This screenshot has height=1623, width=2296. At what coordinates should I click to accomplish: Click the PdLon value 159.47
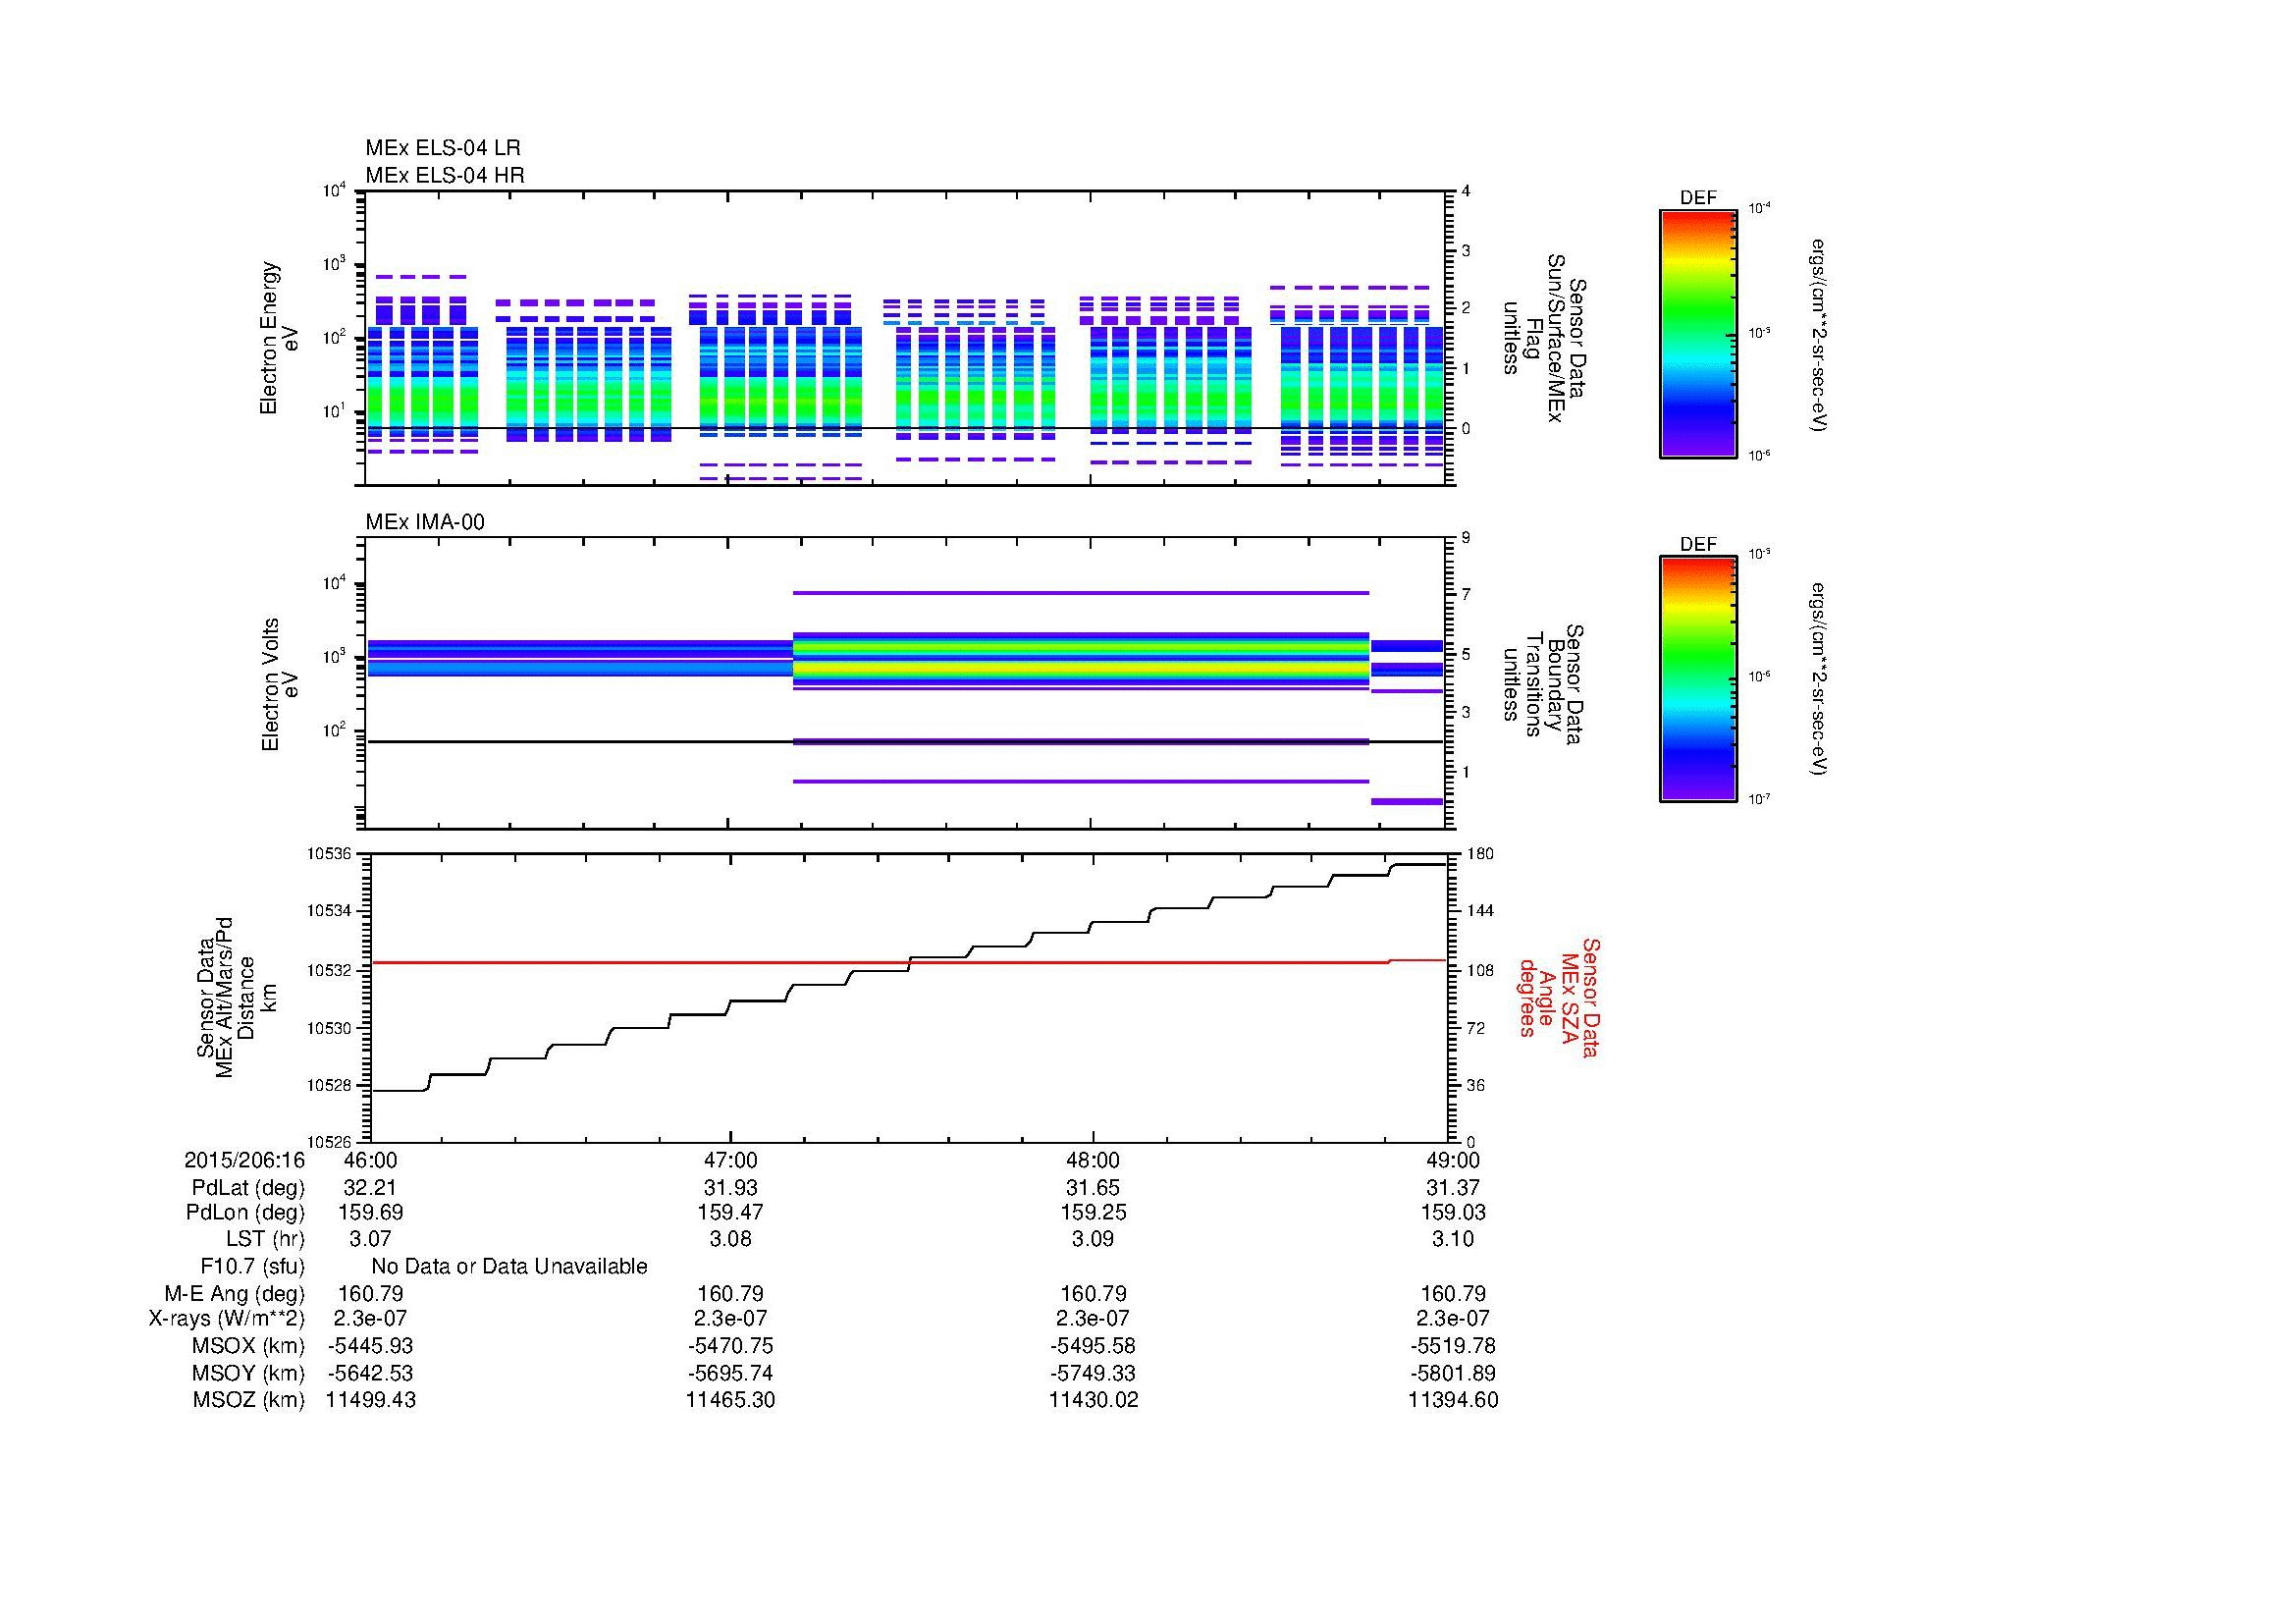[731, 1212]
